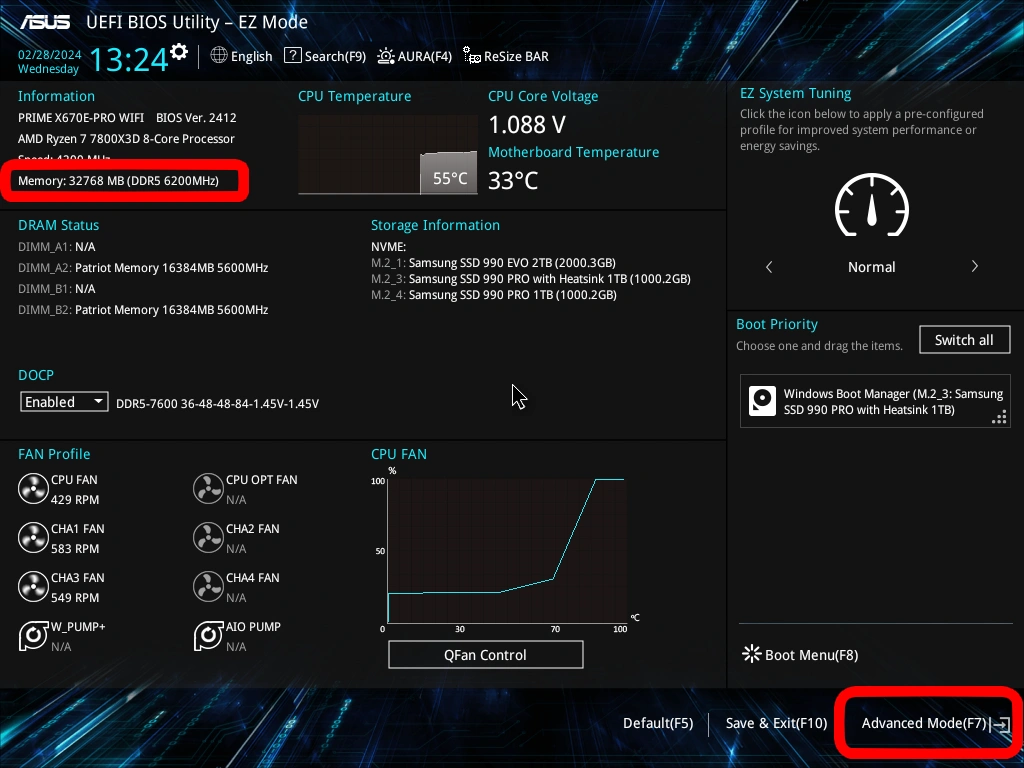Select the CHA2 FAN icon
The width and height of the screenshot is (1024, 768).
pos(208,537)
